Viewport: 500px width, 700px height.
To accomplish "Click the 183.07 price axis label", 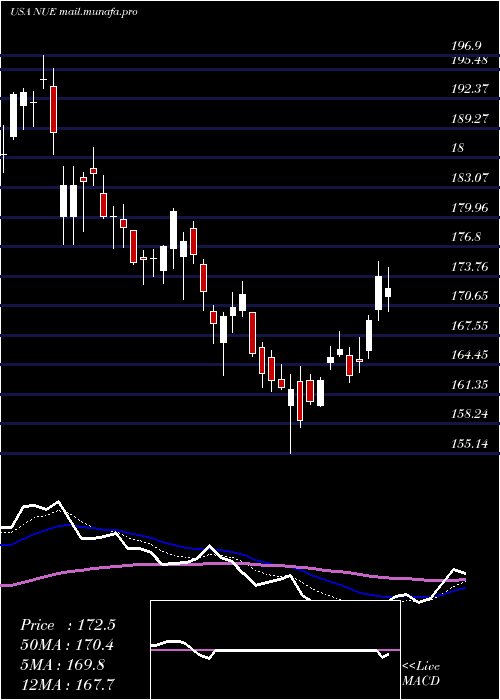I will (469, 178).
